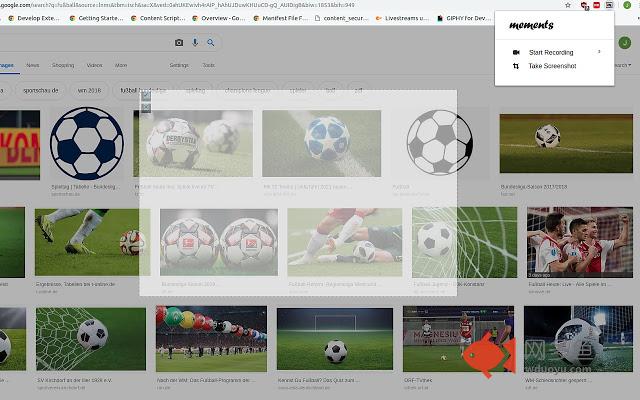640x400 pixels.
Task: Open the search Settings menu
Action: [x=179, y=65]
